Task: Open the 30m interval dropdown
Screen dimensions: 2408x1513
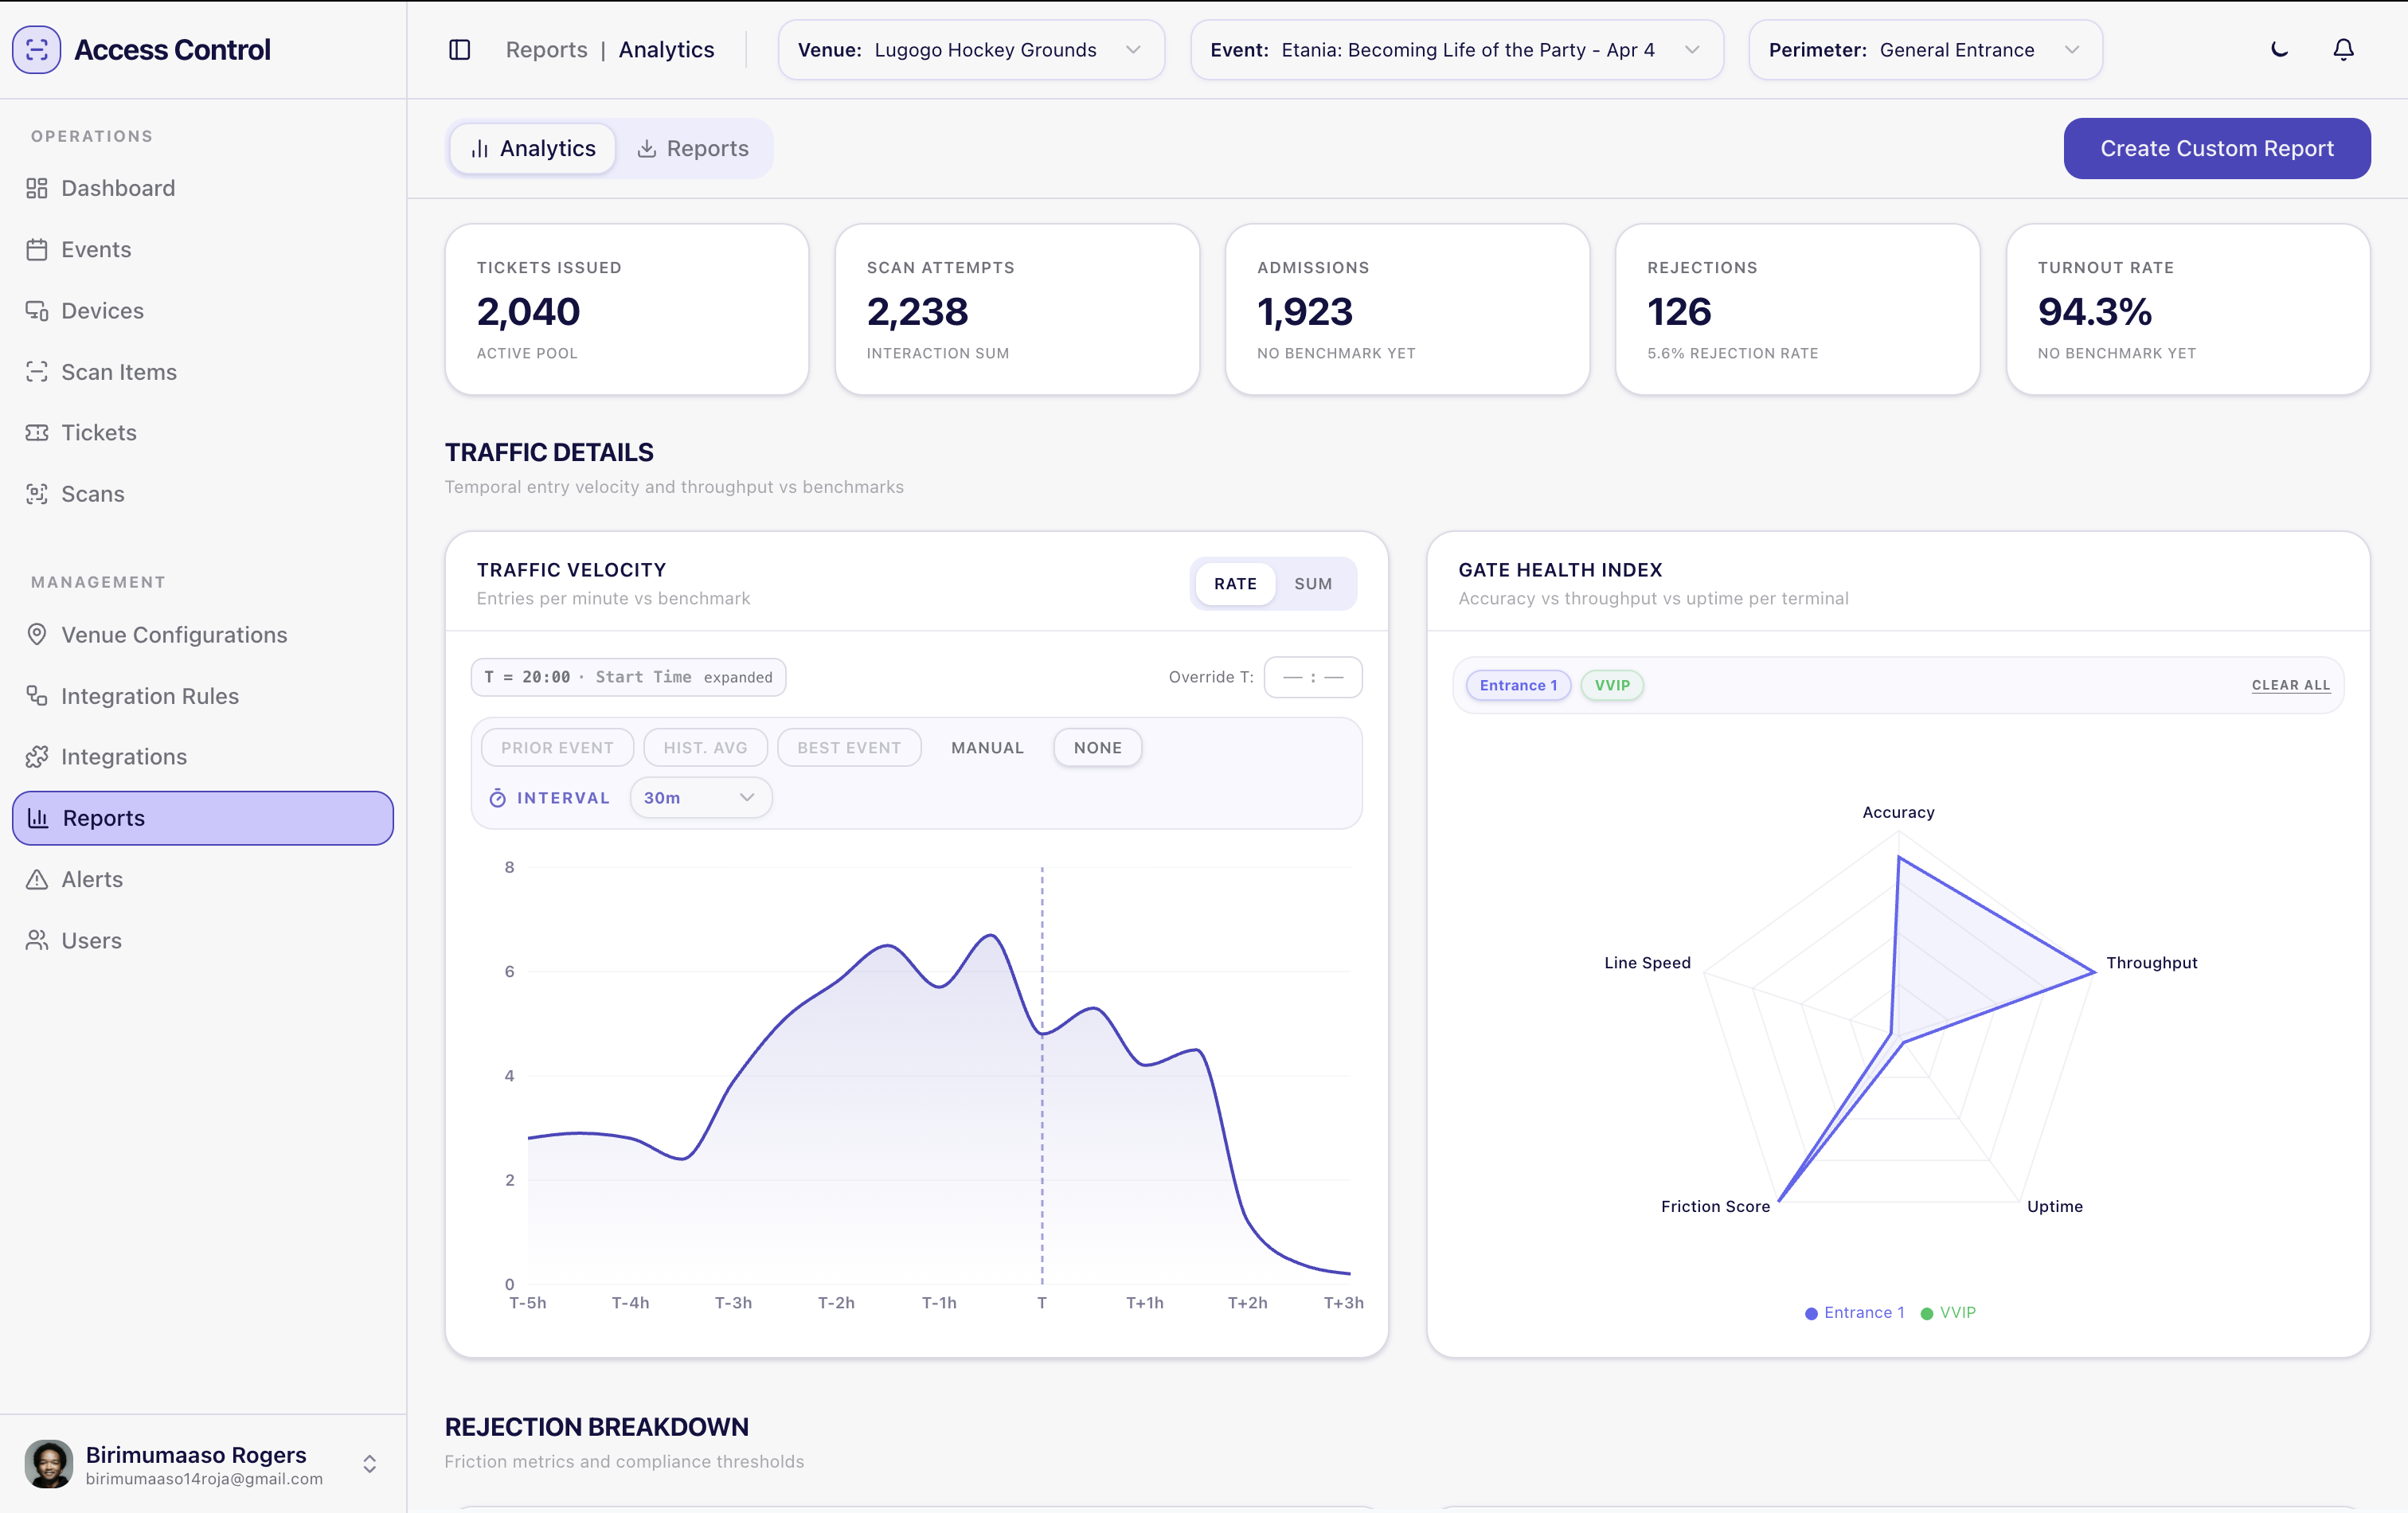Action: point(700,798)
